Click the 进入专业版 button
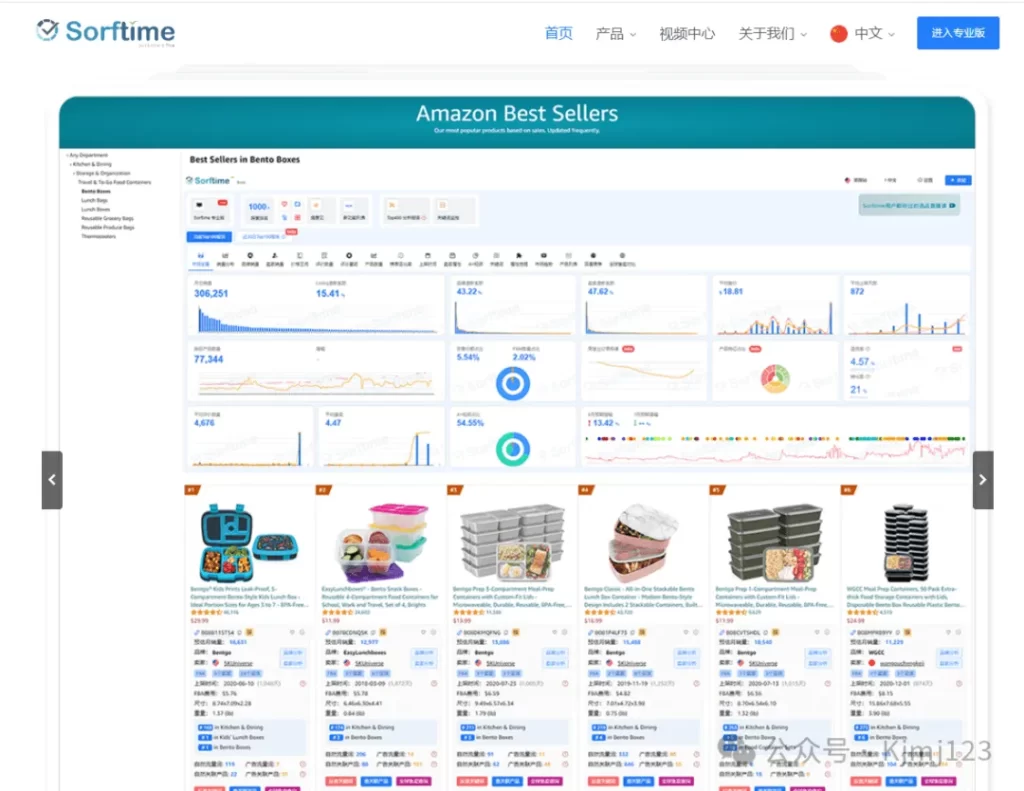 click(958, 33)
